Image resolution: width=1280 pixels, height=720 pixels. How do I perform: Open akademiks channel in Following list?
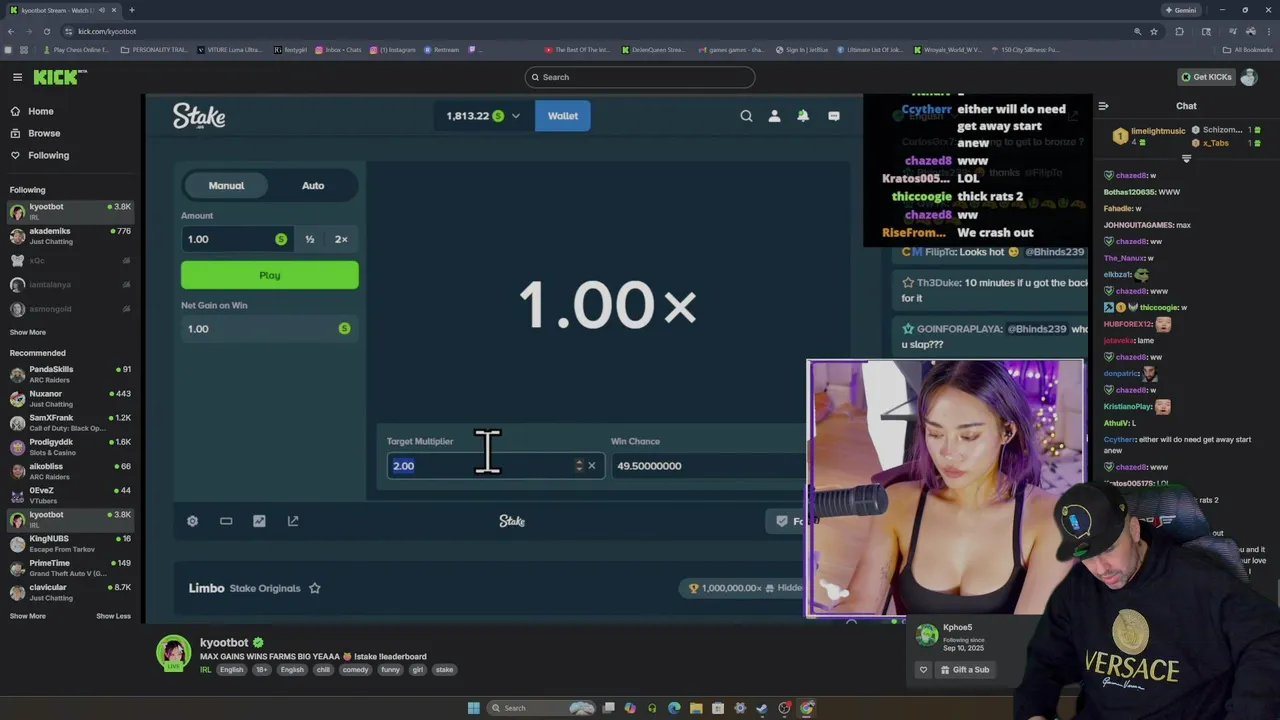pyautogui.click(x=70, y=236)
